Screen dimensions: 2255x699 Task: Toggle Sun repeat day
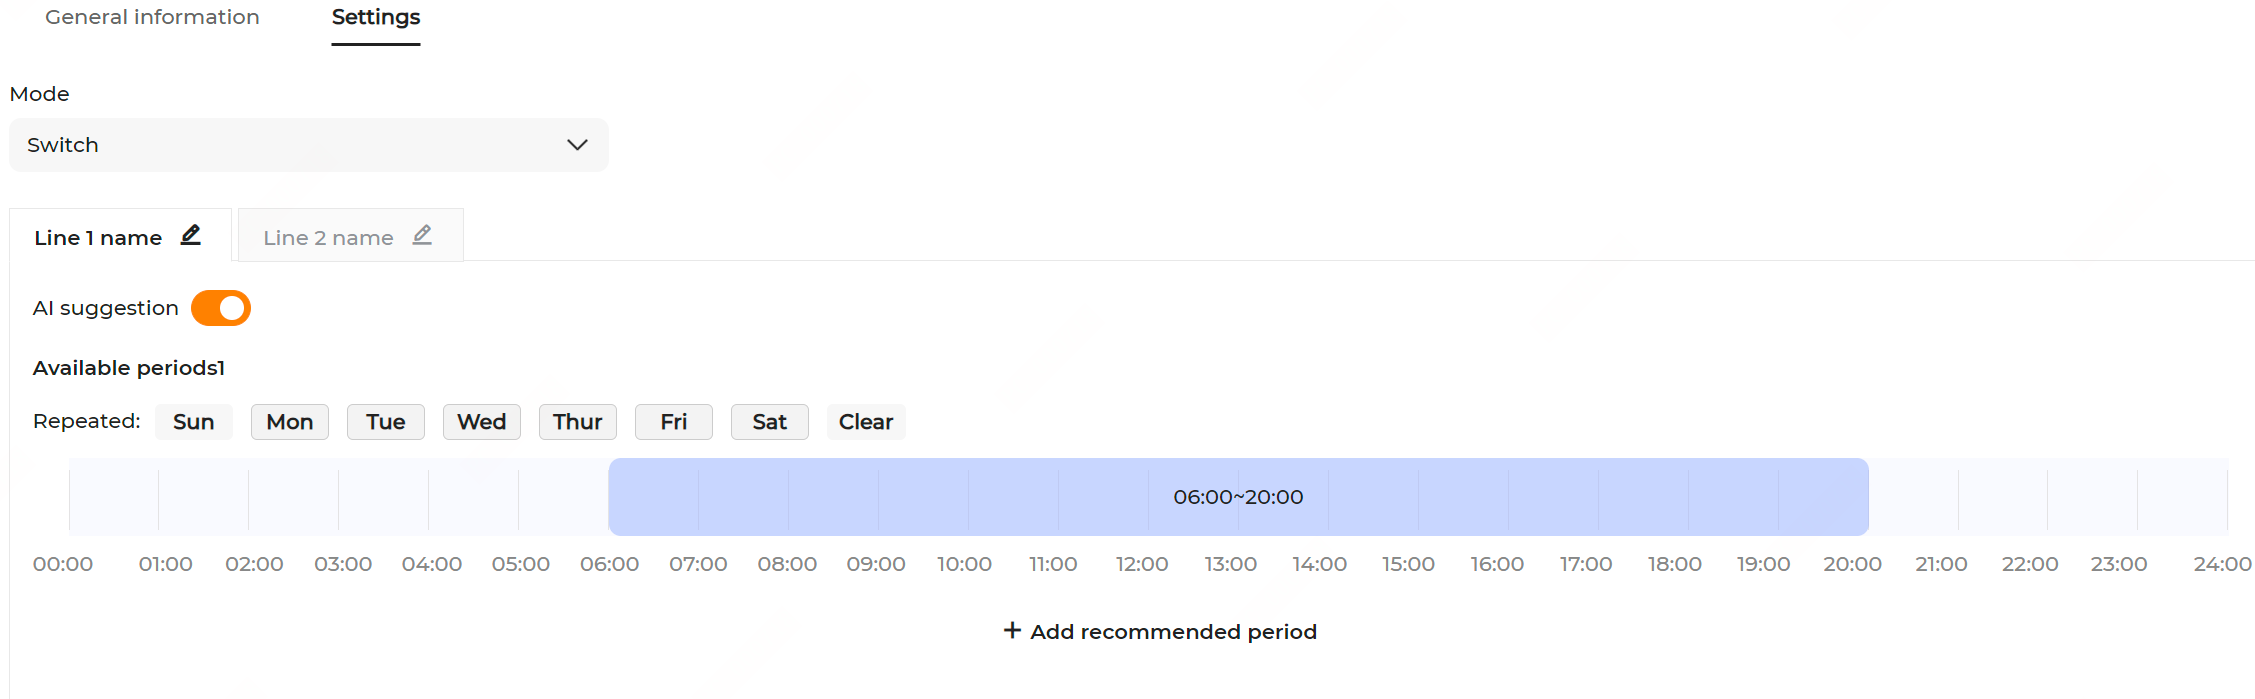193,422
